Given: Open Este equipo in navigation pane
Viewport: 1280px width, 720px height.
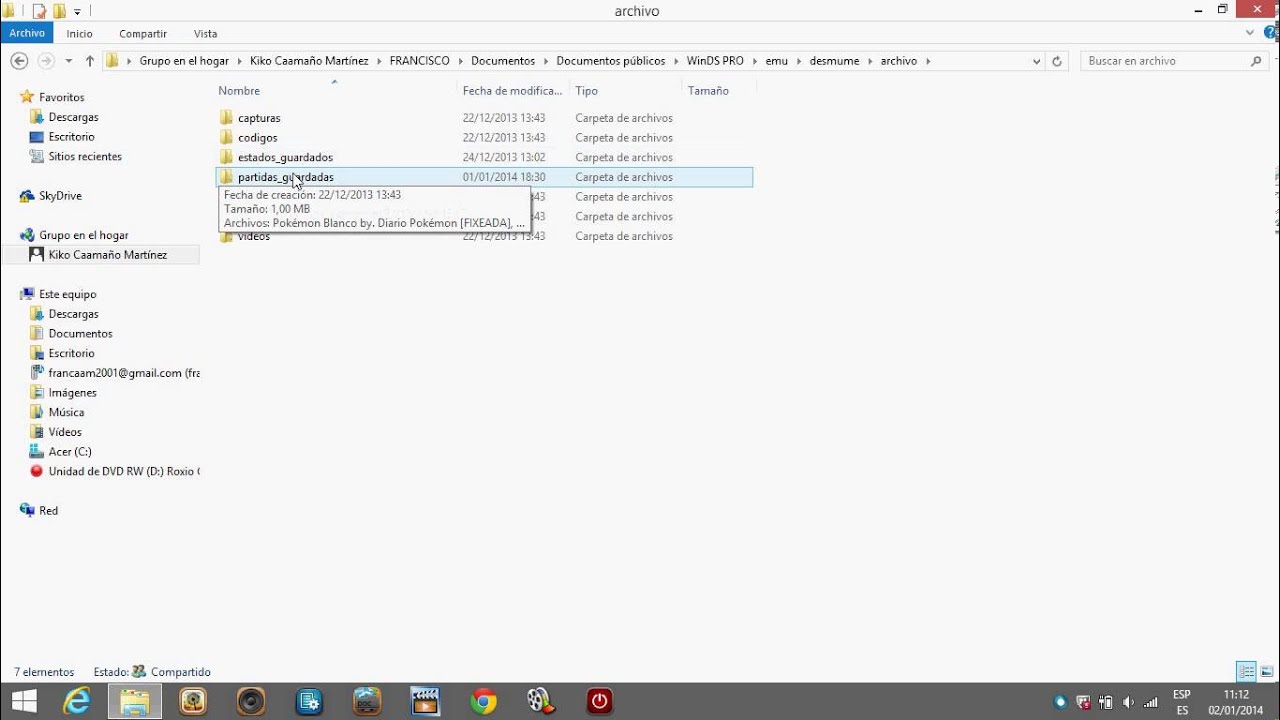Looking at the screenshot, I should coord(67,294).
